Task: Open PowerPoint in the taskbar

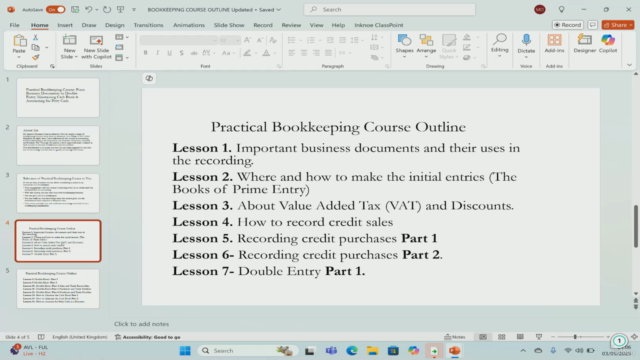Action: tap(455, 351)
